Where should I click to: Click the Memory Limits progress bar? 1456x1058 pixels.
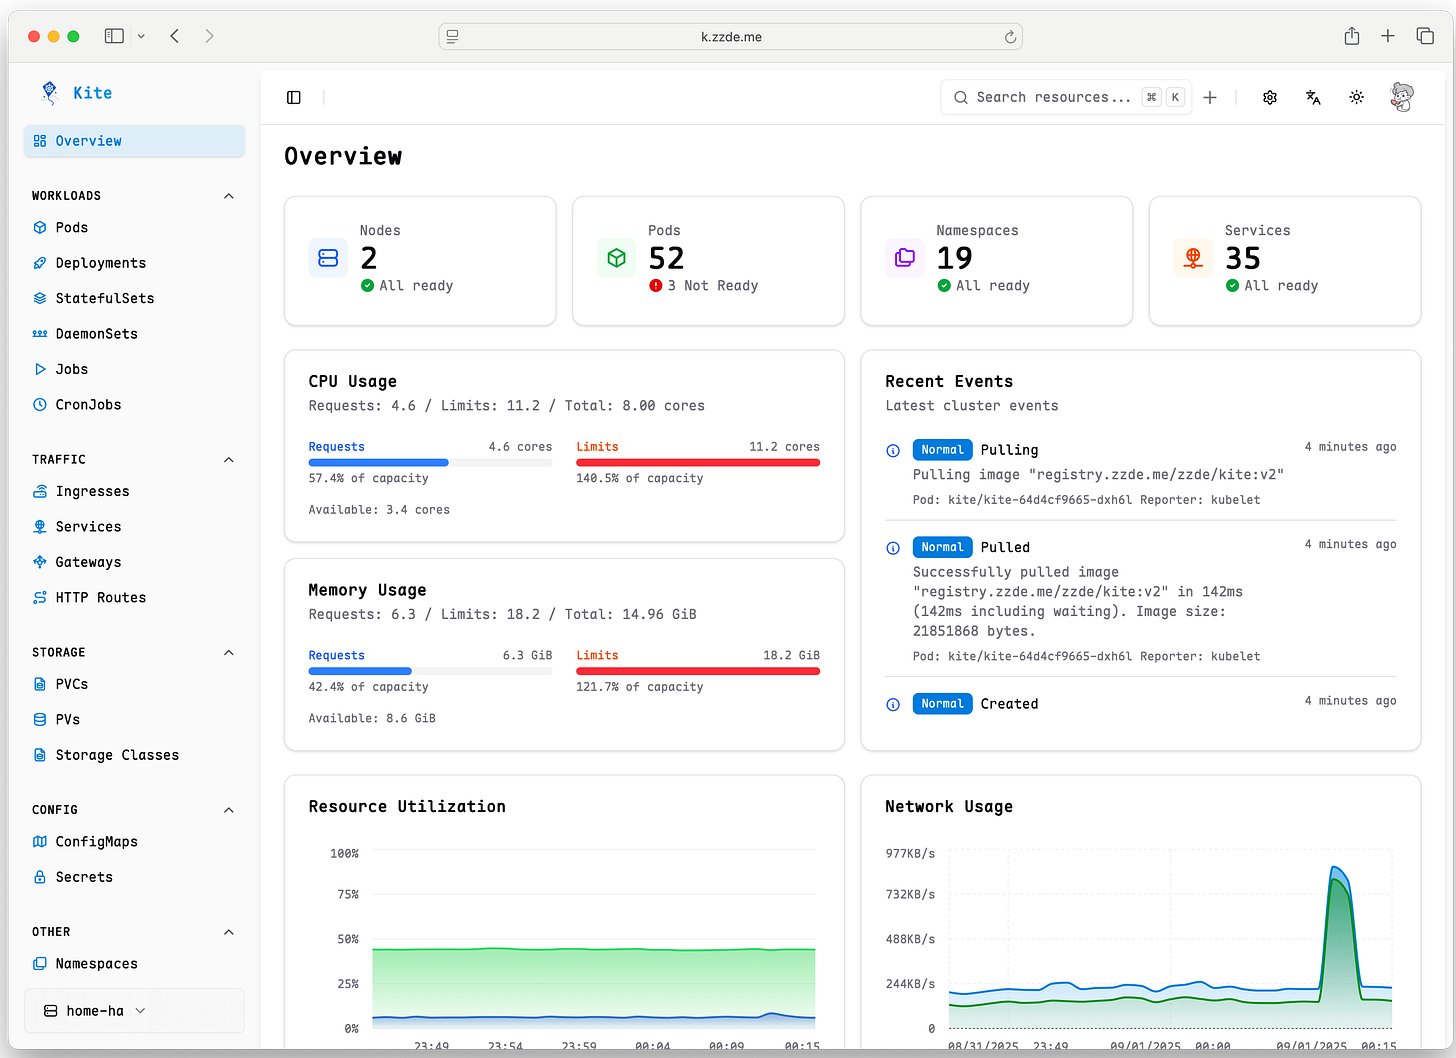click(x=698, y=672)
